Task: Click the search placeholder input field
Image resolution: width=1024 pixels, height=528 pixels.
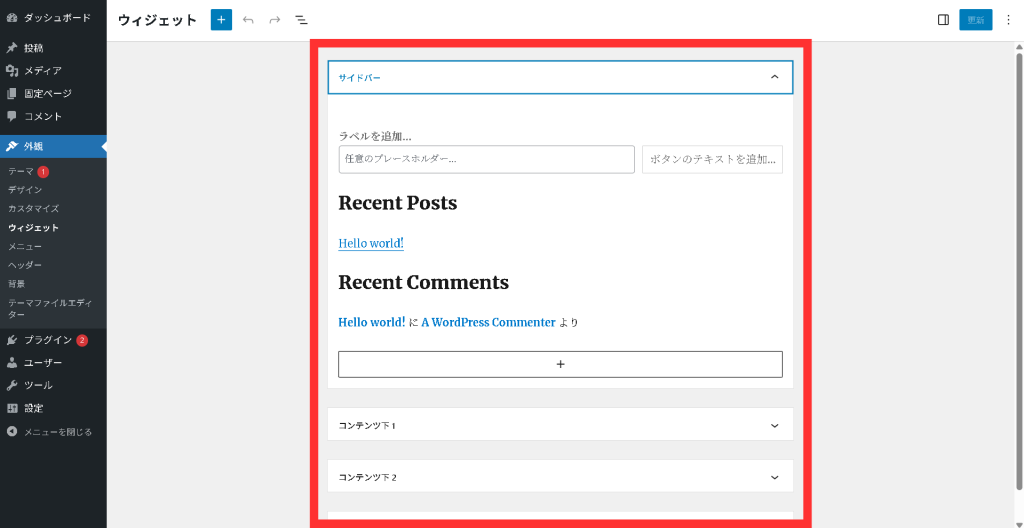Action: tap(486, 159)
